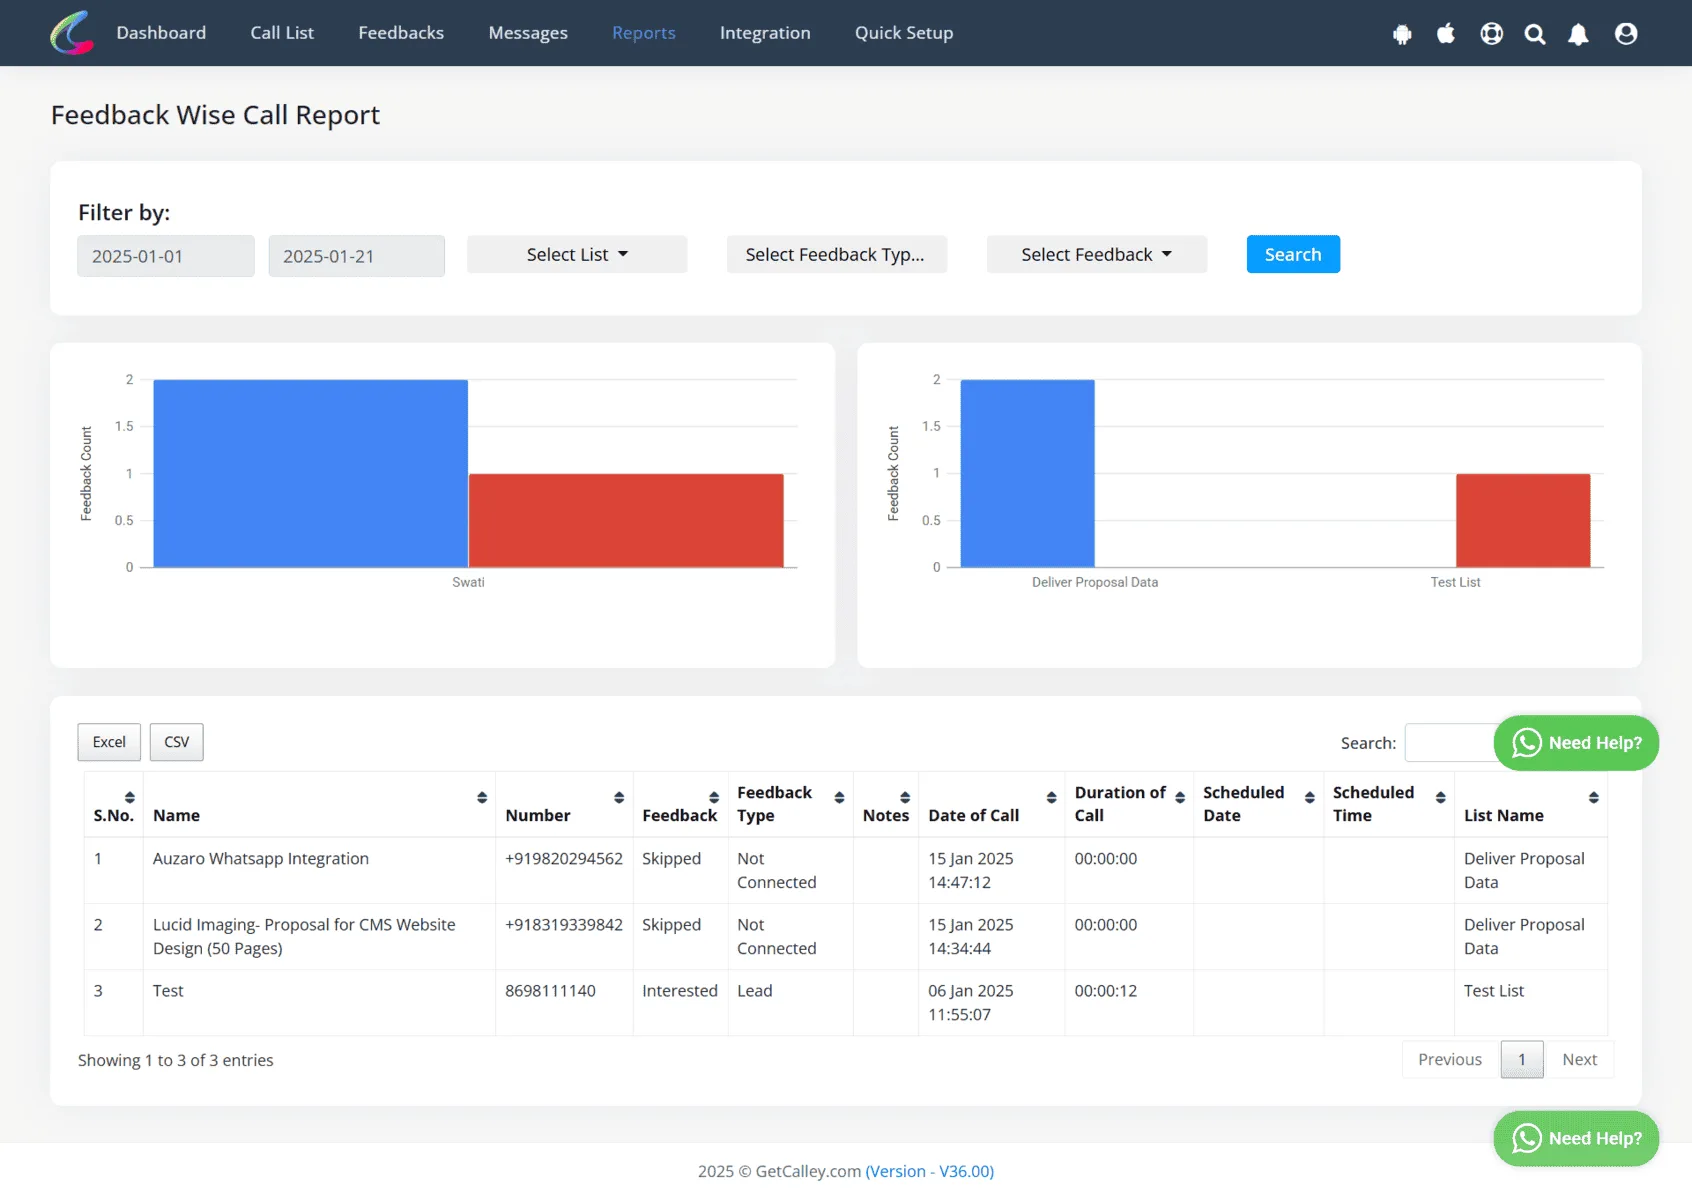Open the Select Feedback Type dropdown
The height and width of the screenshot is (1200, 1692).
[x=836, y=254]
